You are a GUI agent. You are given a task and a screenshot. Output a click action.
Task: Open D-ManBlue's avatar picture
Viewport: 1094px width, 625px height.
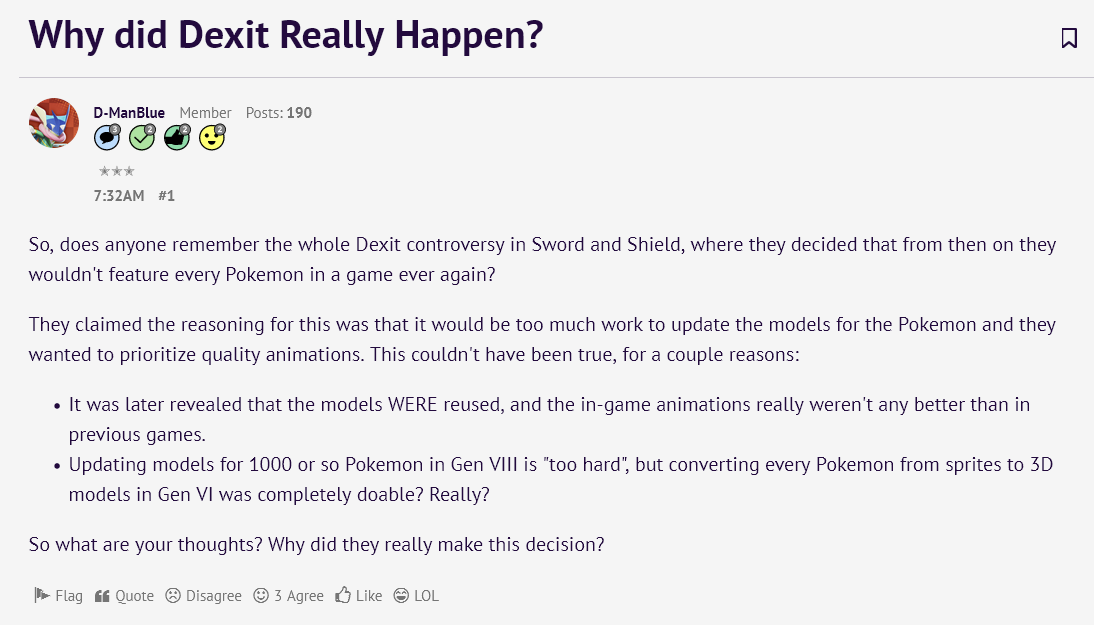[54, 123]
